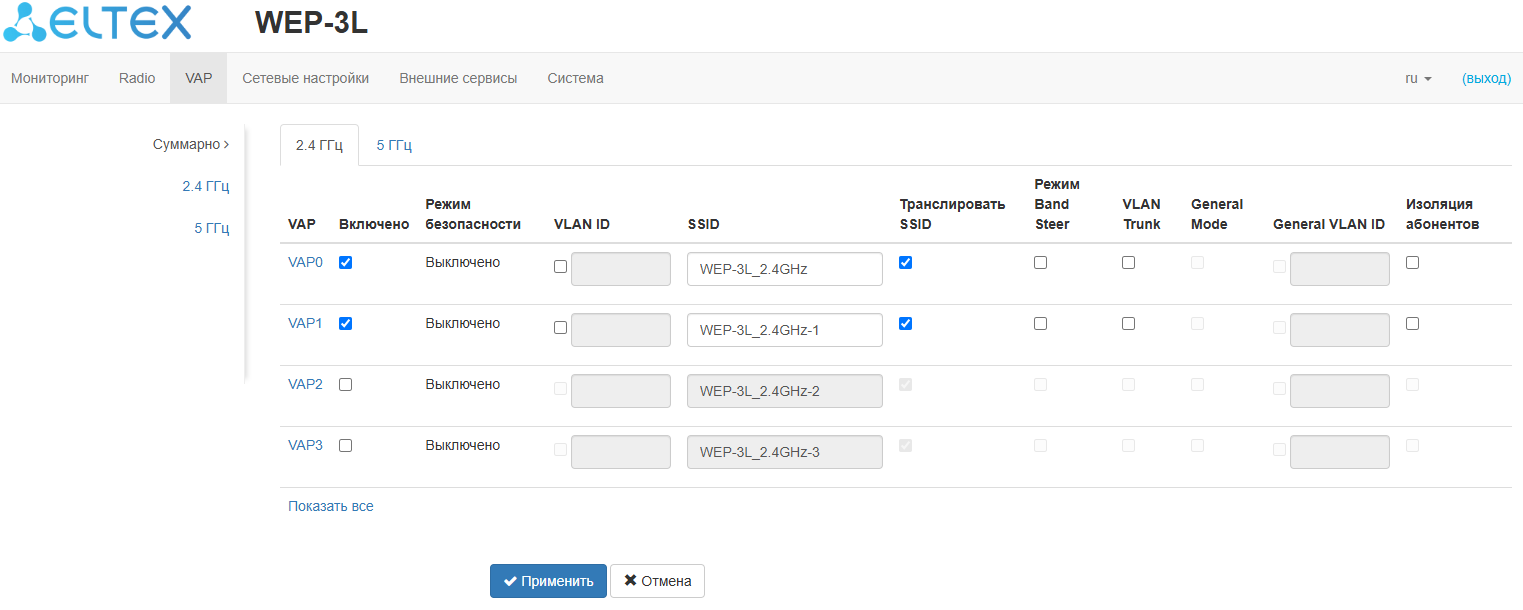Open the VAP0 settings link

point(305,263)
